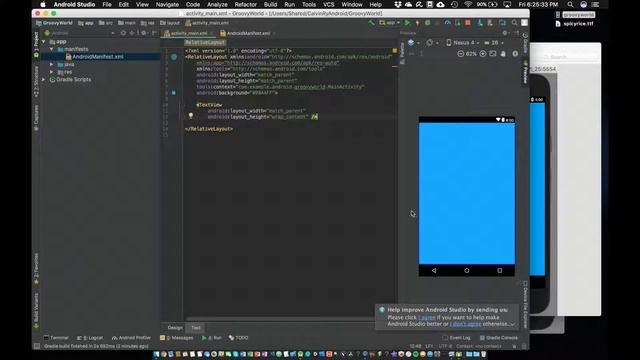Click the 'I agree' link
The image size is (640, 360).
click(x=427, y=317)
